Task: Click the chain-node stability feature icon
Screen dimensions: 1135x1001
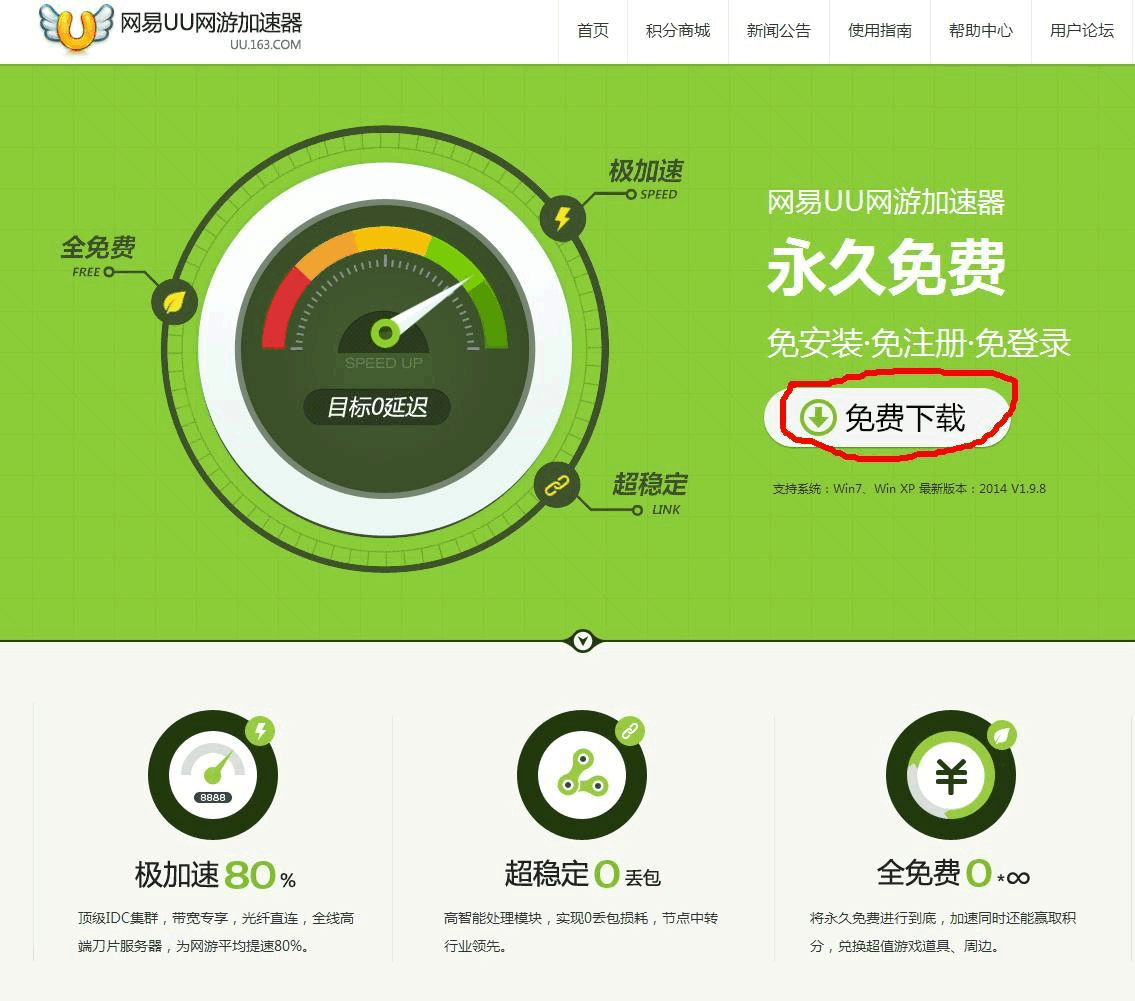Action: point(582,774)
